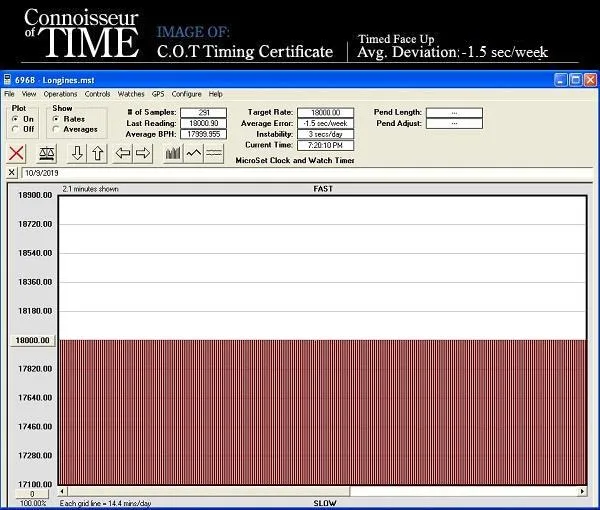Click the 10/3/2019 date note field
Viewport: 600px width, 510px height.
(x=307, y=173)
